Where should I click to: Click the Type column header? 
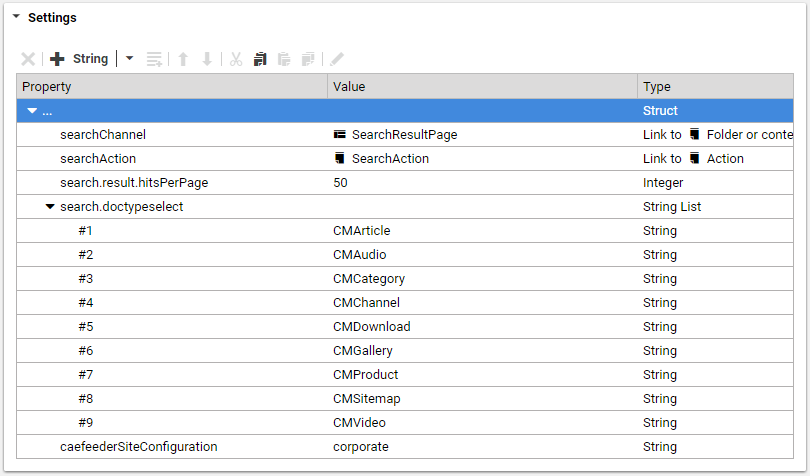[715, 86]
